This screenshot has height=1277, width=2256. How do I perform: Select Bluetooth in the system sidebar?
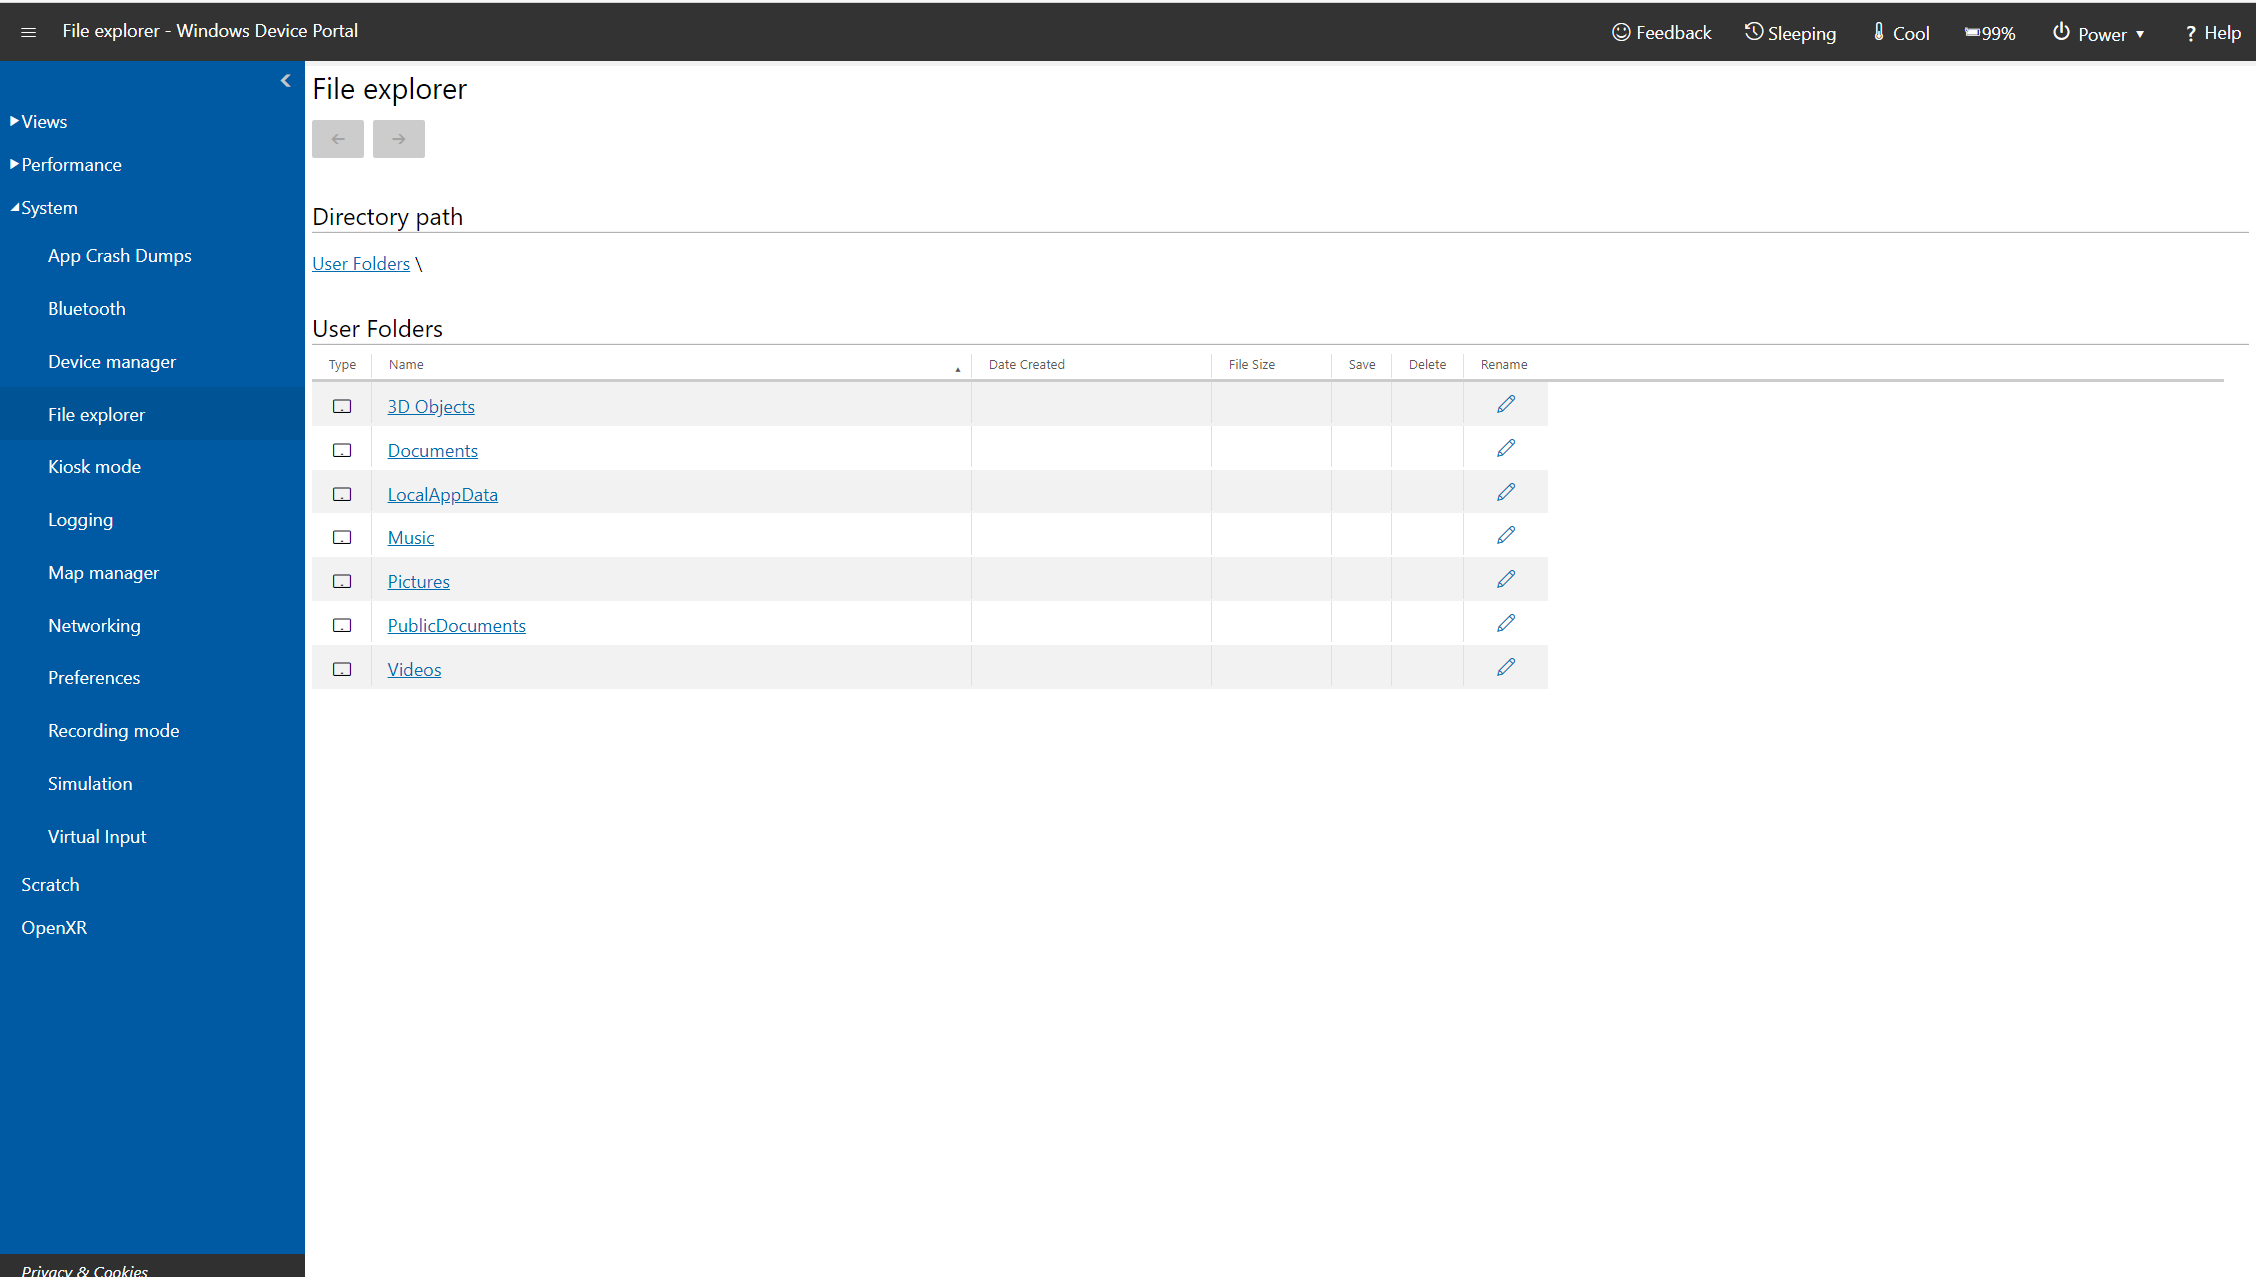pos(88,308)
